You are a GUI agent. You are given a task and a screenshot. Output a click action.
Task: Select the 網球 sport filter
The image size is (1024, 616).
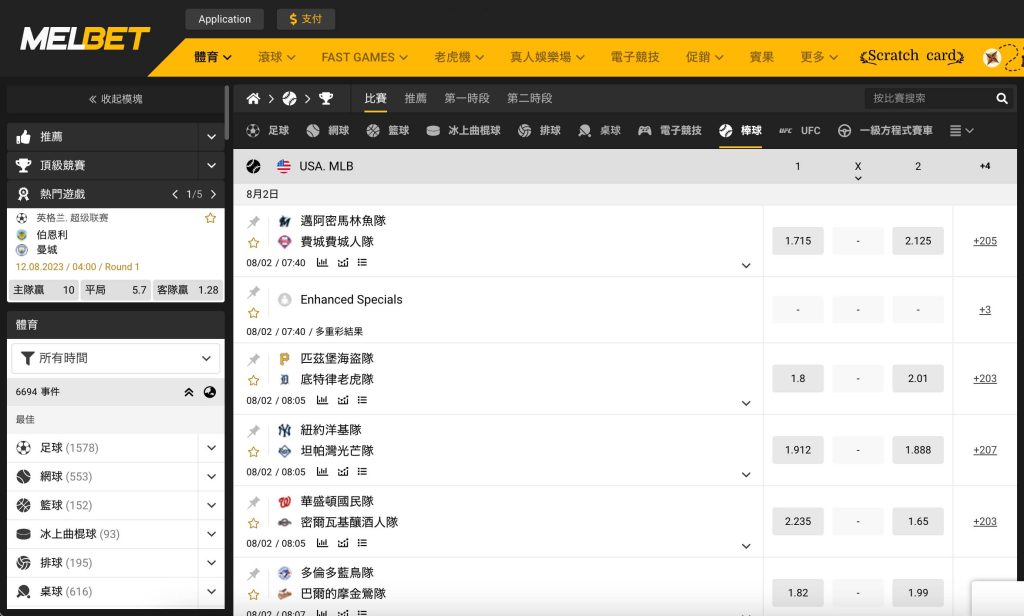tap(328, 131)
